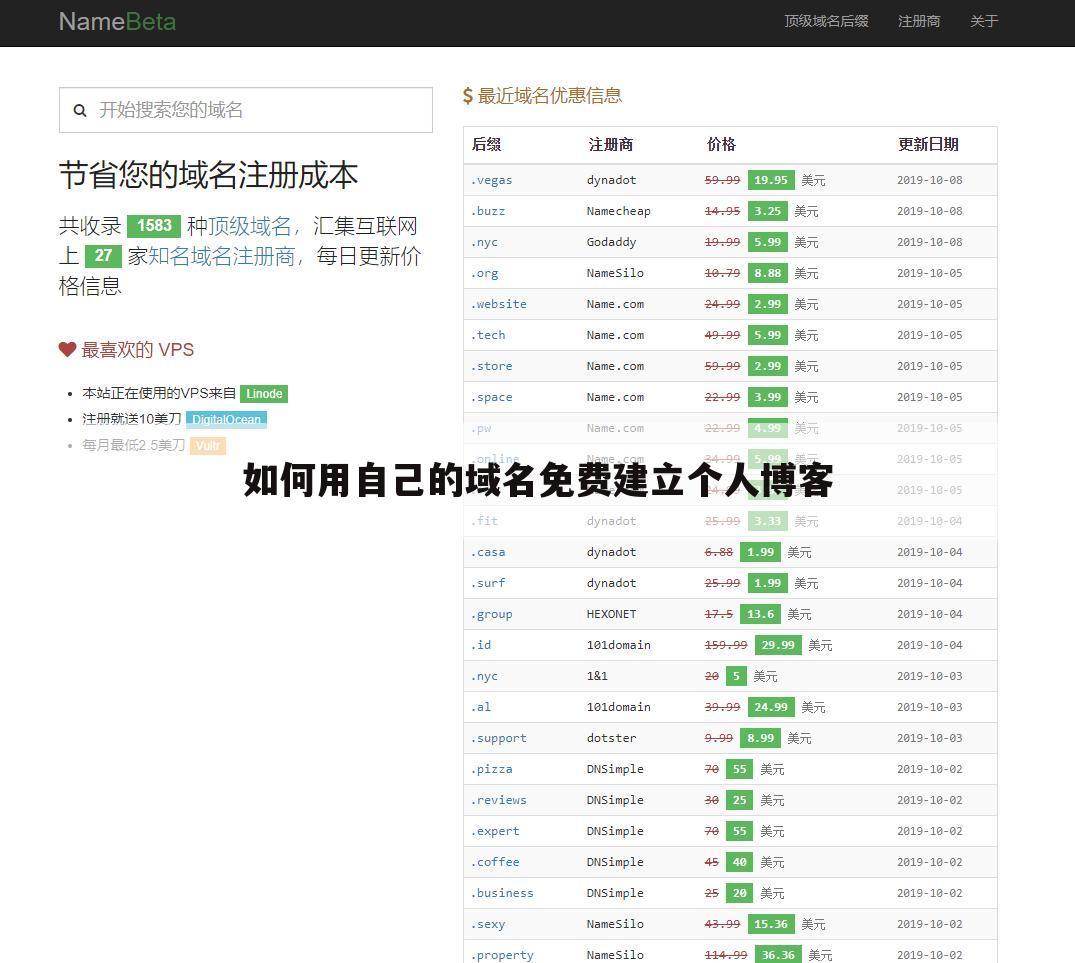
Task: Open the .reviews suffix link
Action: coord(499,800)
